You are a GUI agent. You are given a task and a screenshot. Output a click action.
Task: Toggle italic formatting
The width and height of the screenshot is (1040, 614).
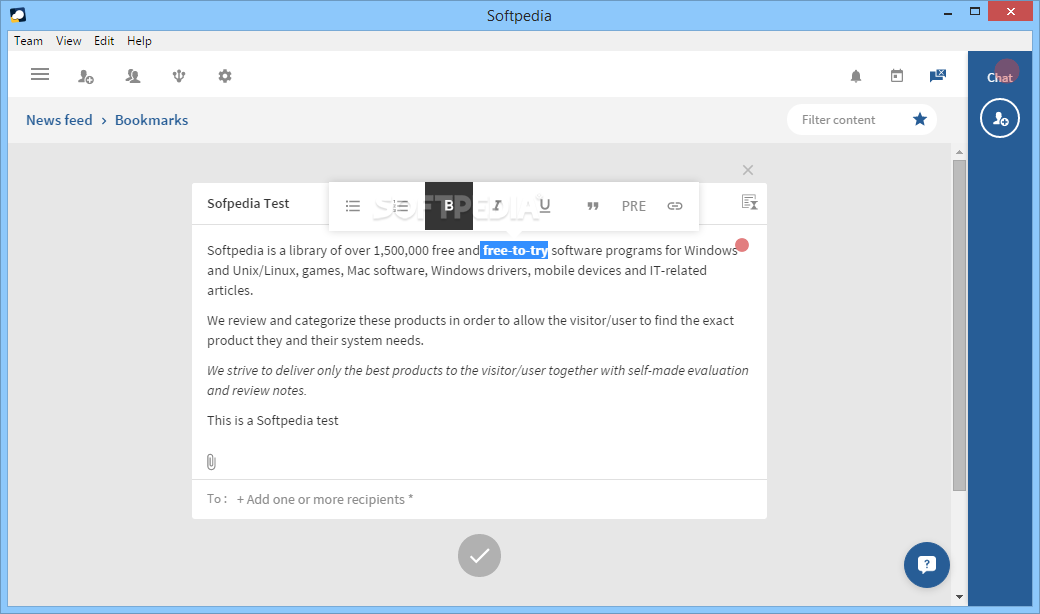pos(497,206)
